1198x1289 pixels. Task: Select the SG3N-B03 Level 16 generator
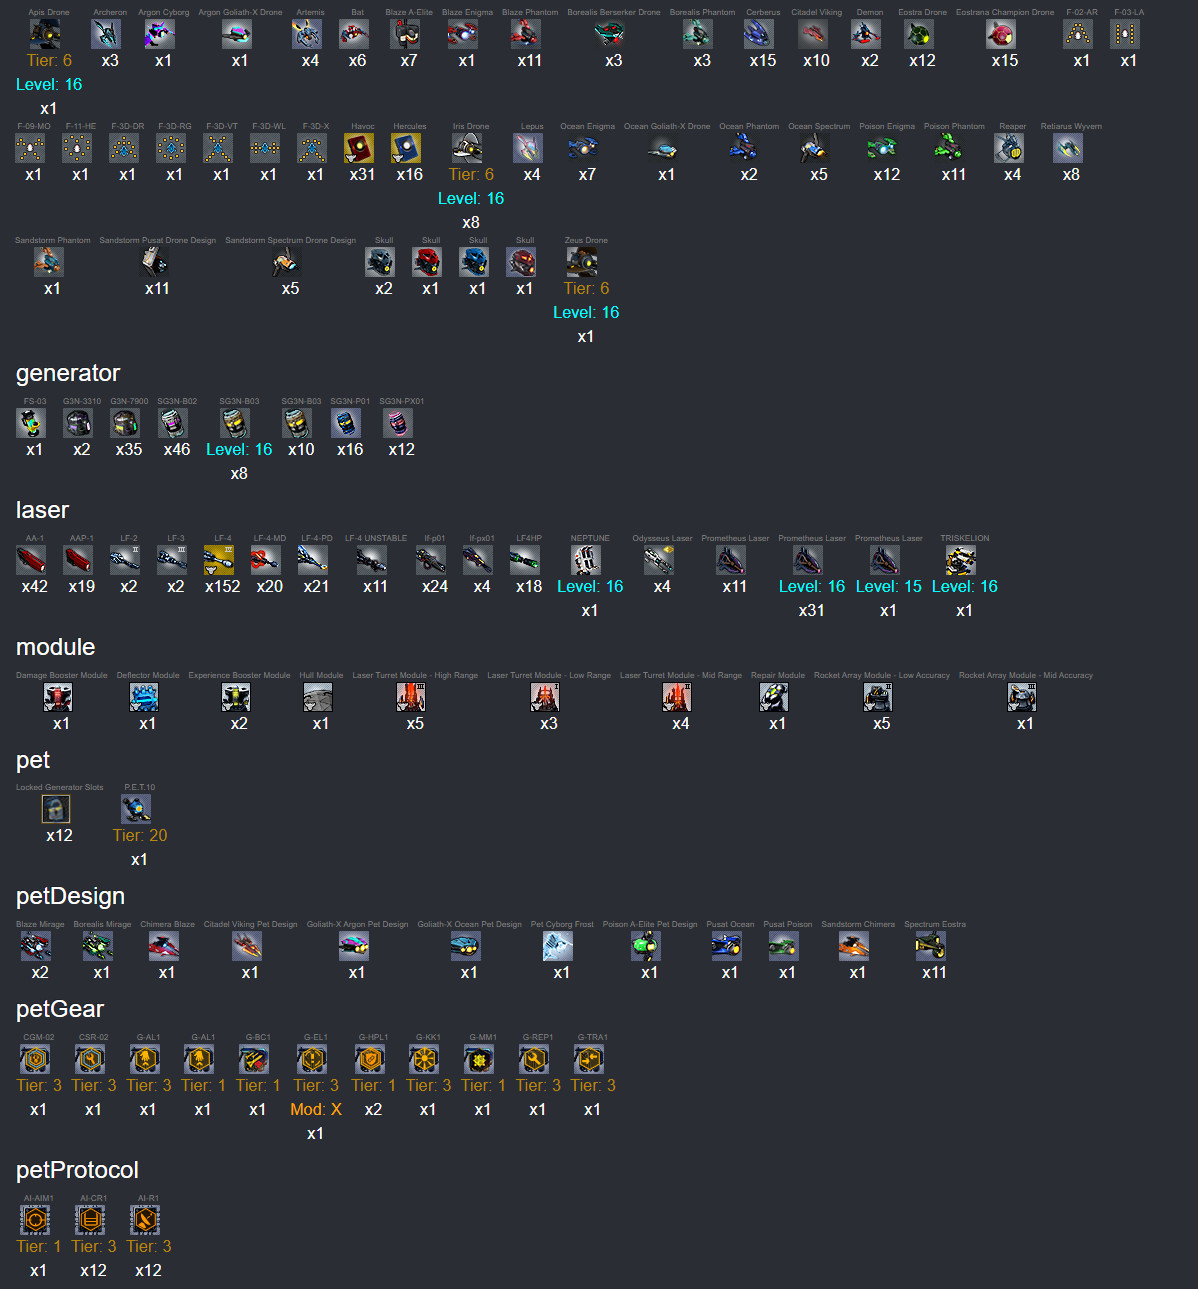pyautogui.click(x=236, y=423)
